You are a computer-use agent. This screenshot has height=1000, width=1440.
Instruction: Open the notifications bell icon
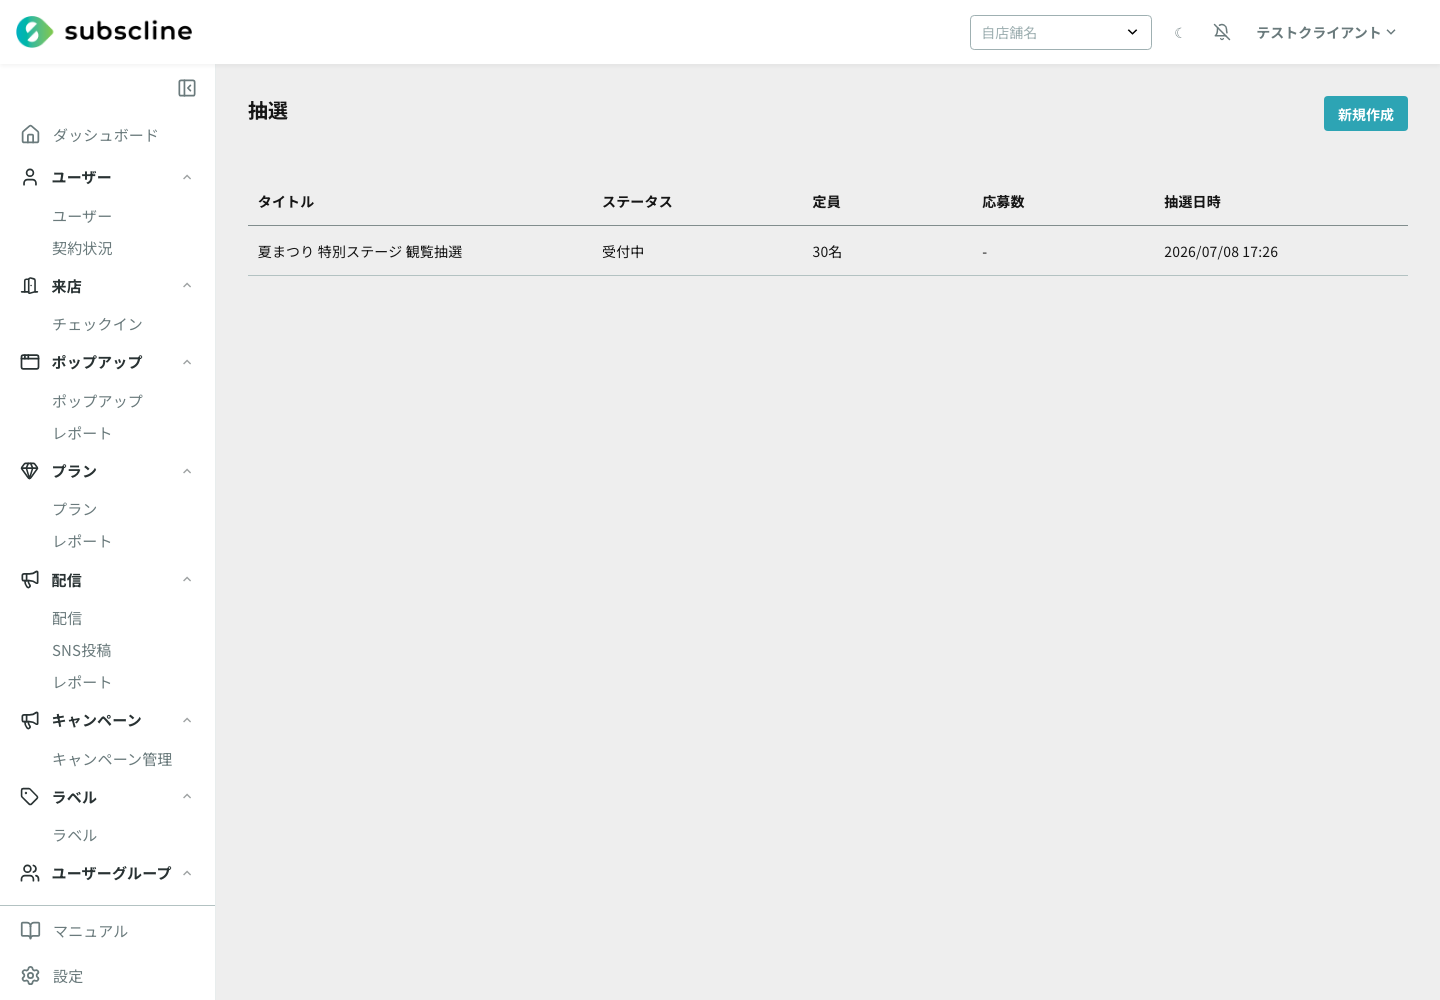pos(1222,32)
